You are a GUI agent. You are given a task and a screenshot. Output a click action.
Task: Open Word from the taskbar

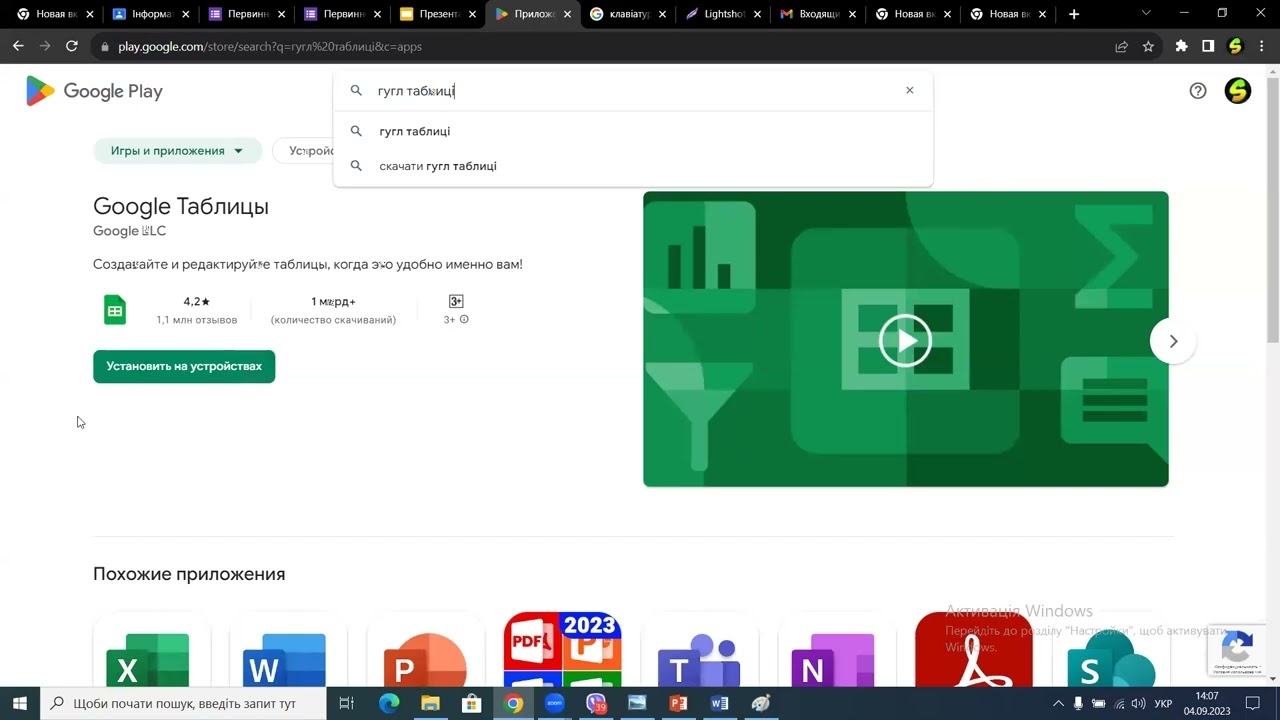(x=719, y=703)
